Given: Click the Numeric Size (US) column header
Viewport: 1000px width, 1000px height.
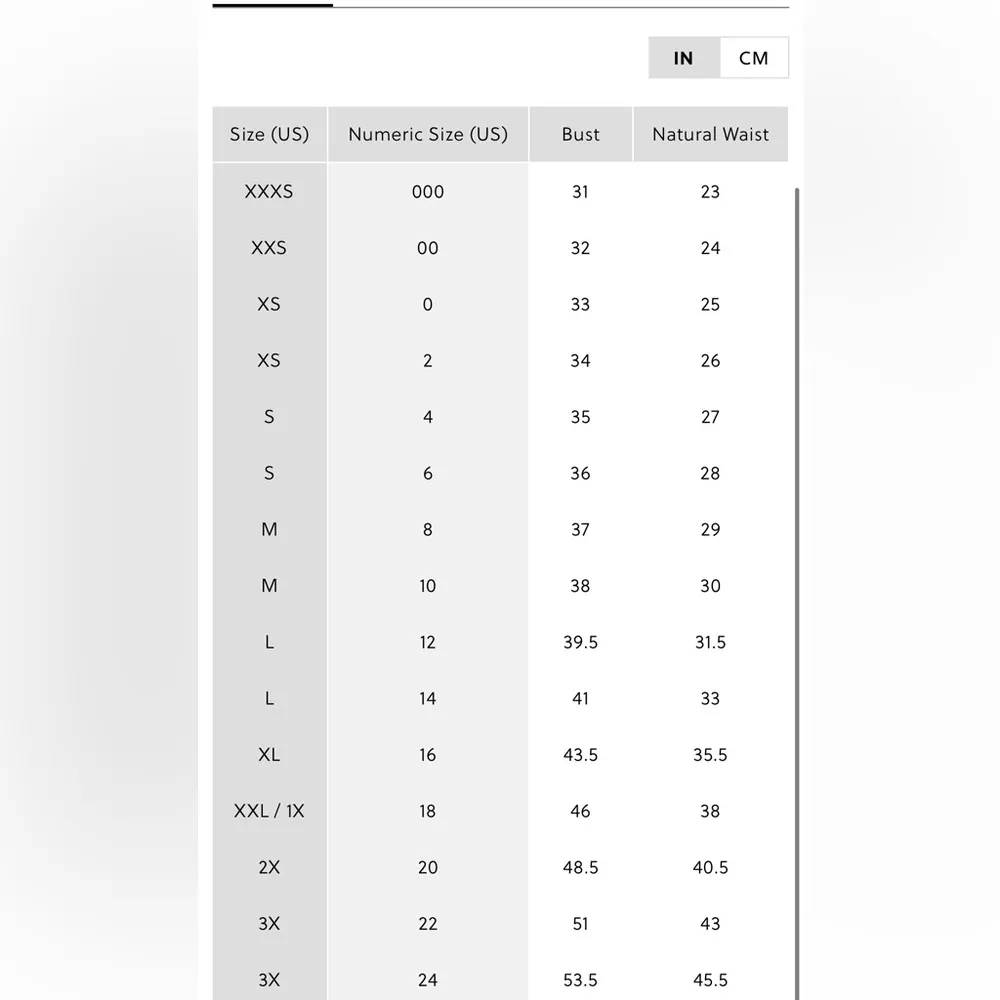Looking at the screenshot, I should (x=428, y=134).
